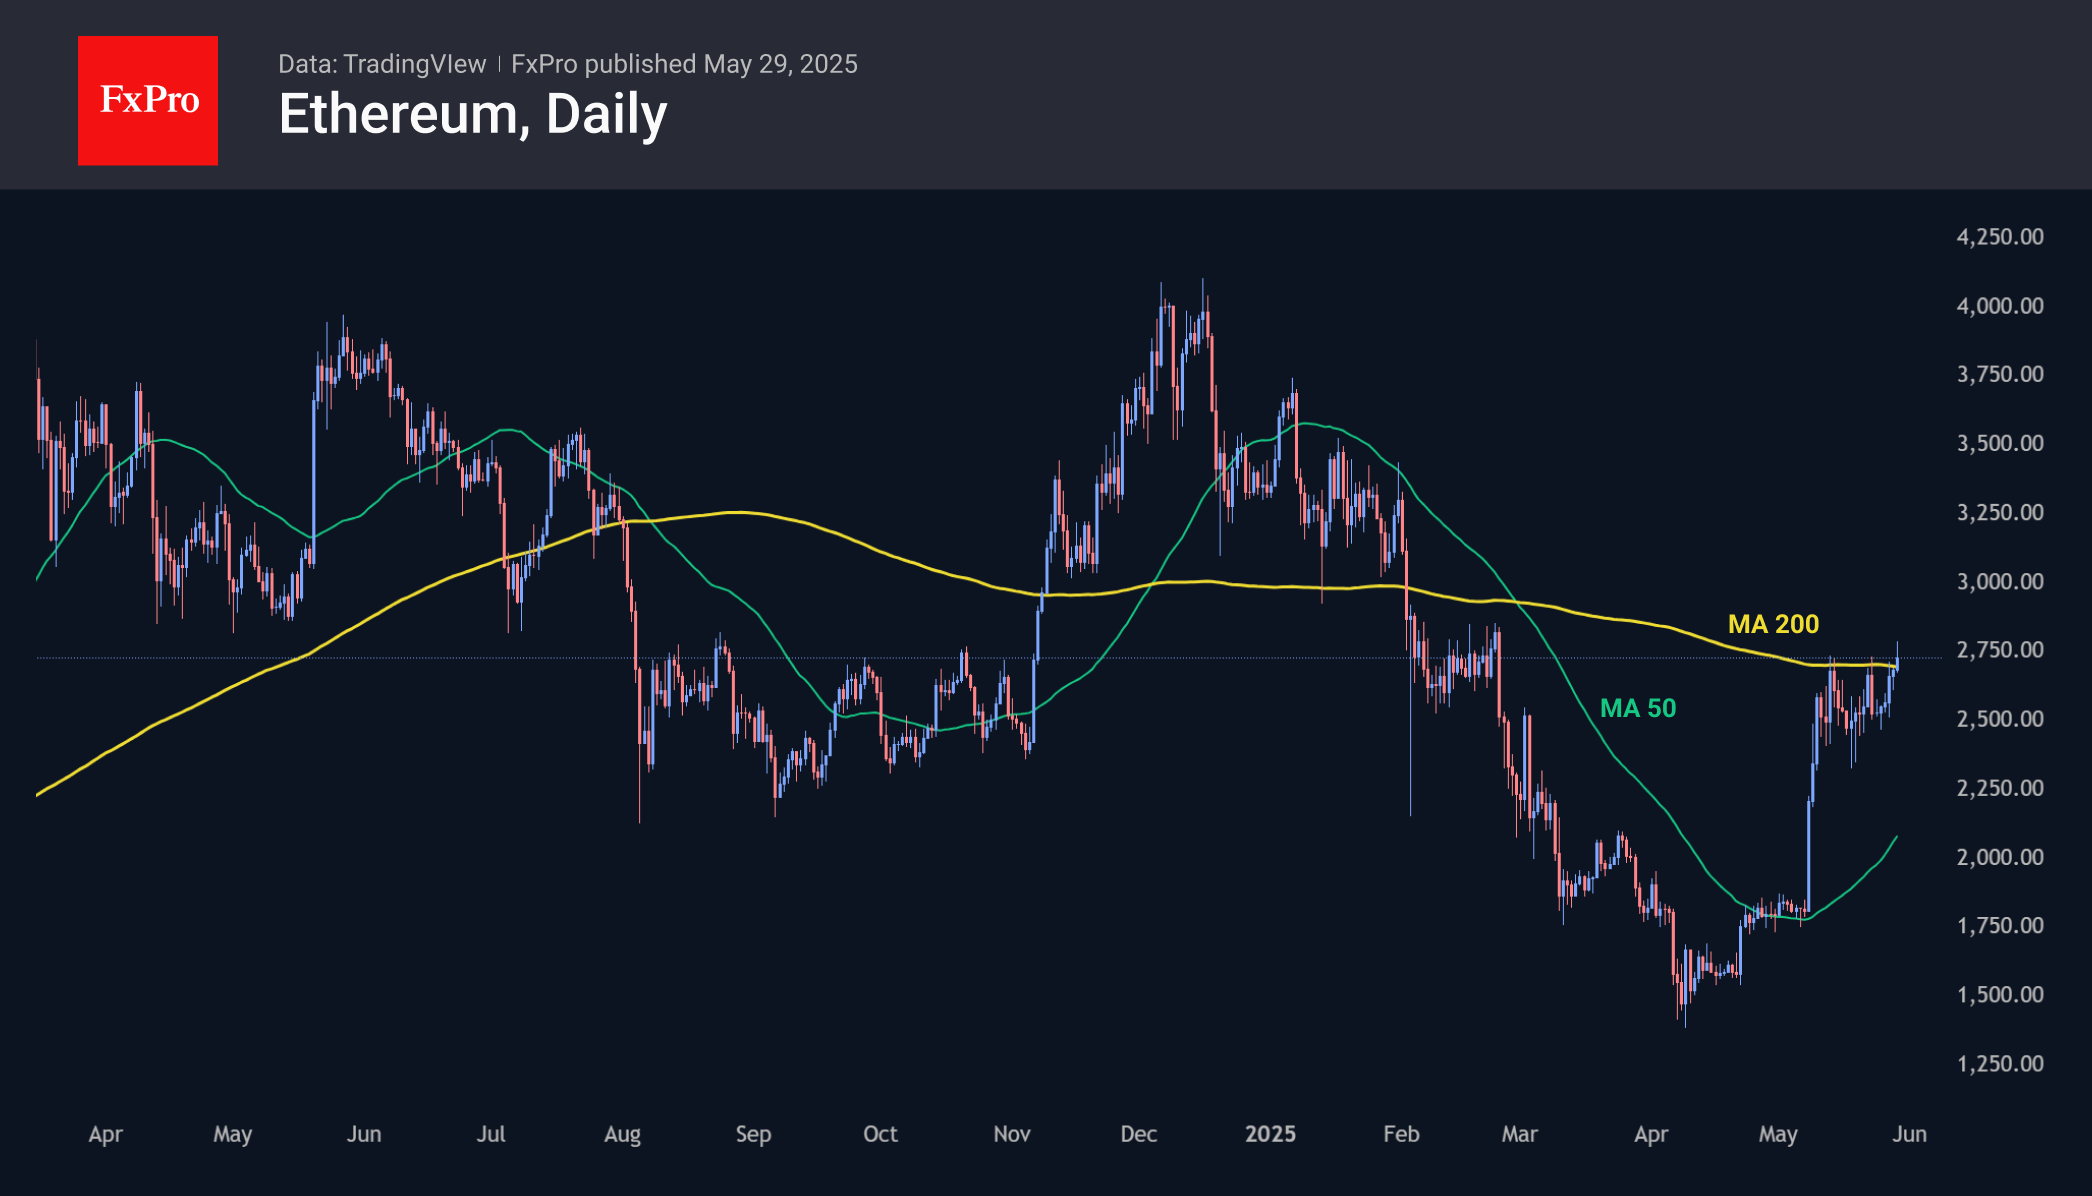Click the red FxPro logo
This screenshot has height=1196, width=2092.
tap(148, 100)
